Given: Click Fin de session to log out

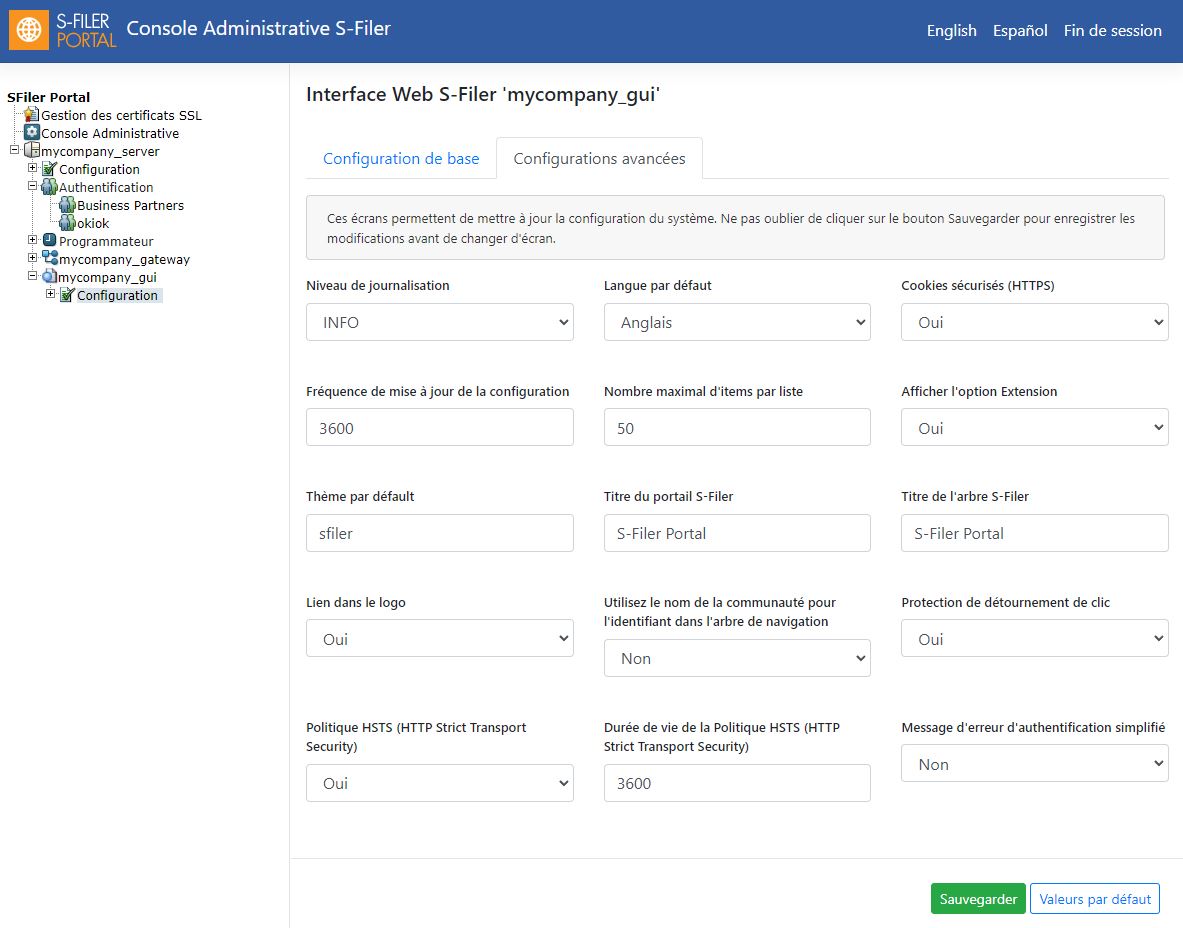Looking at the screenshot, I should (x=1113, y=31).
